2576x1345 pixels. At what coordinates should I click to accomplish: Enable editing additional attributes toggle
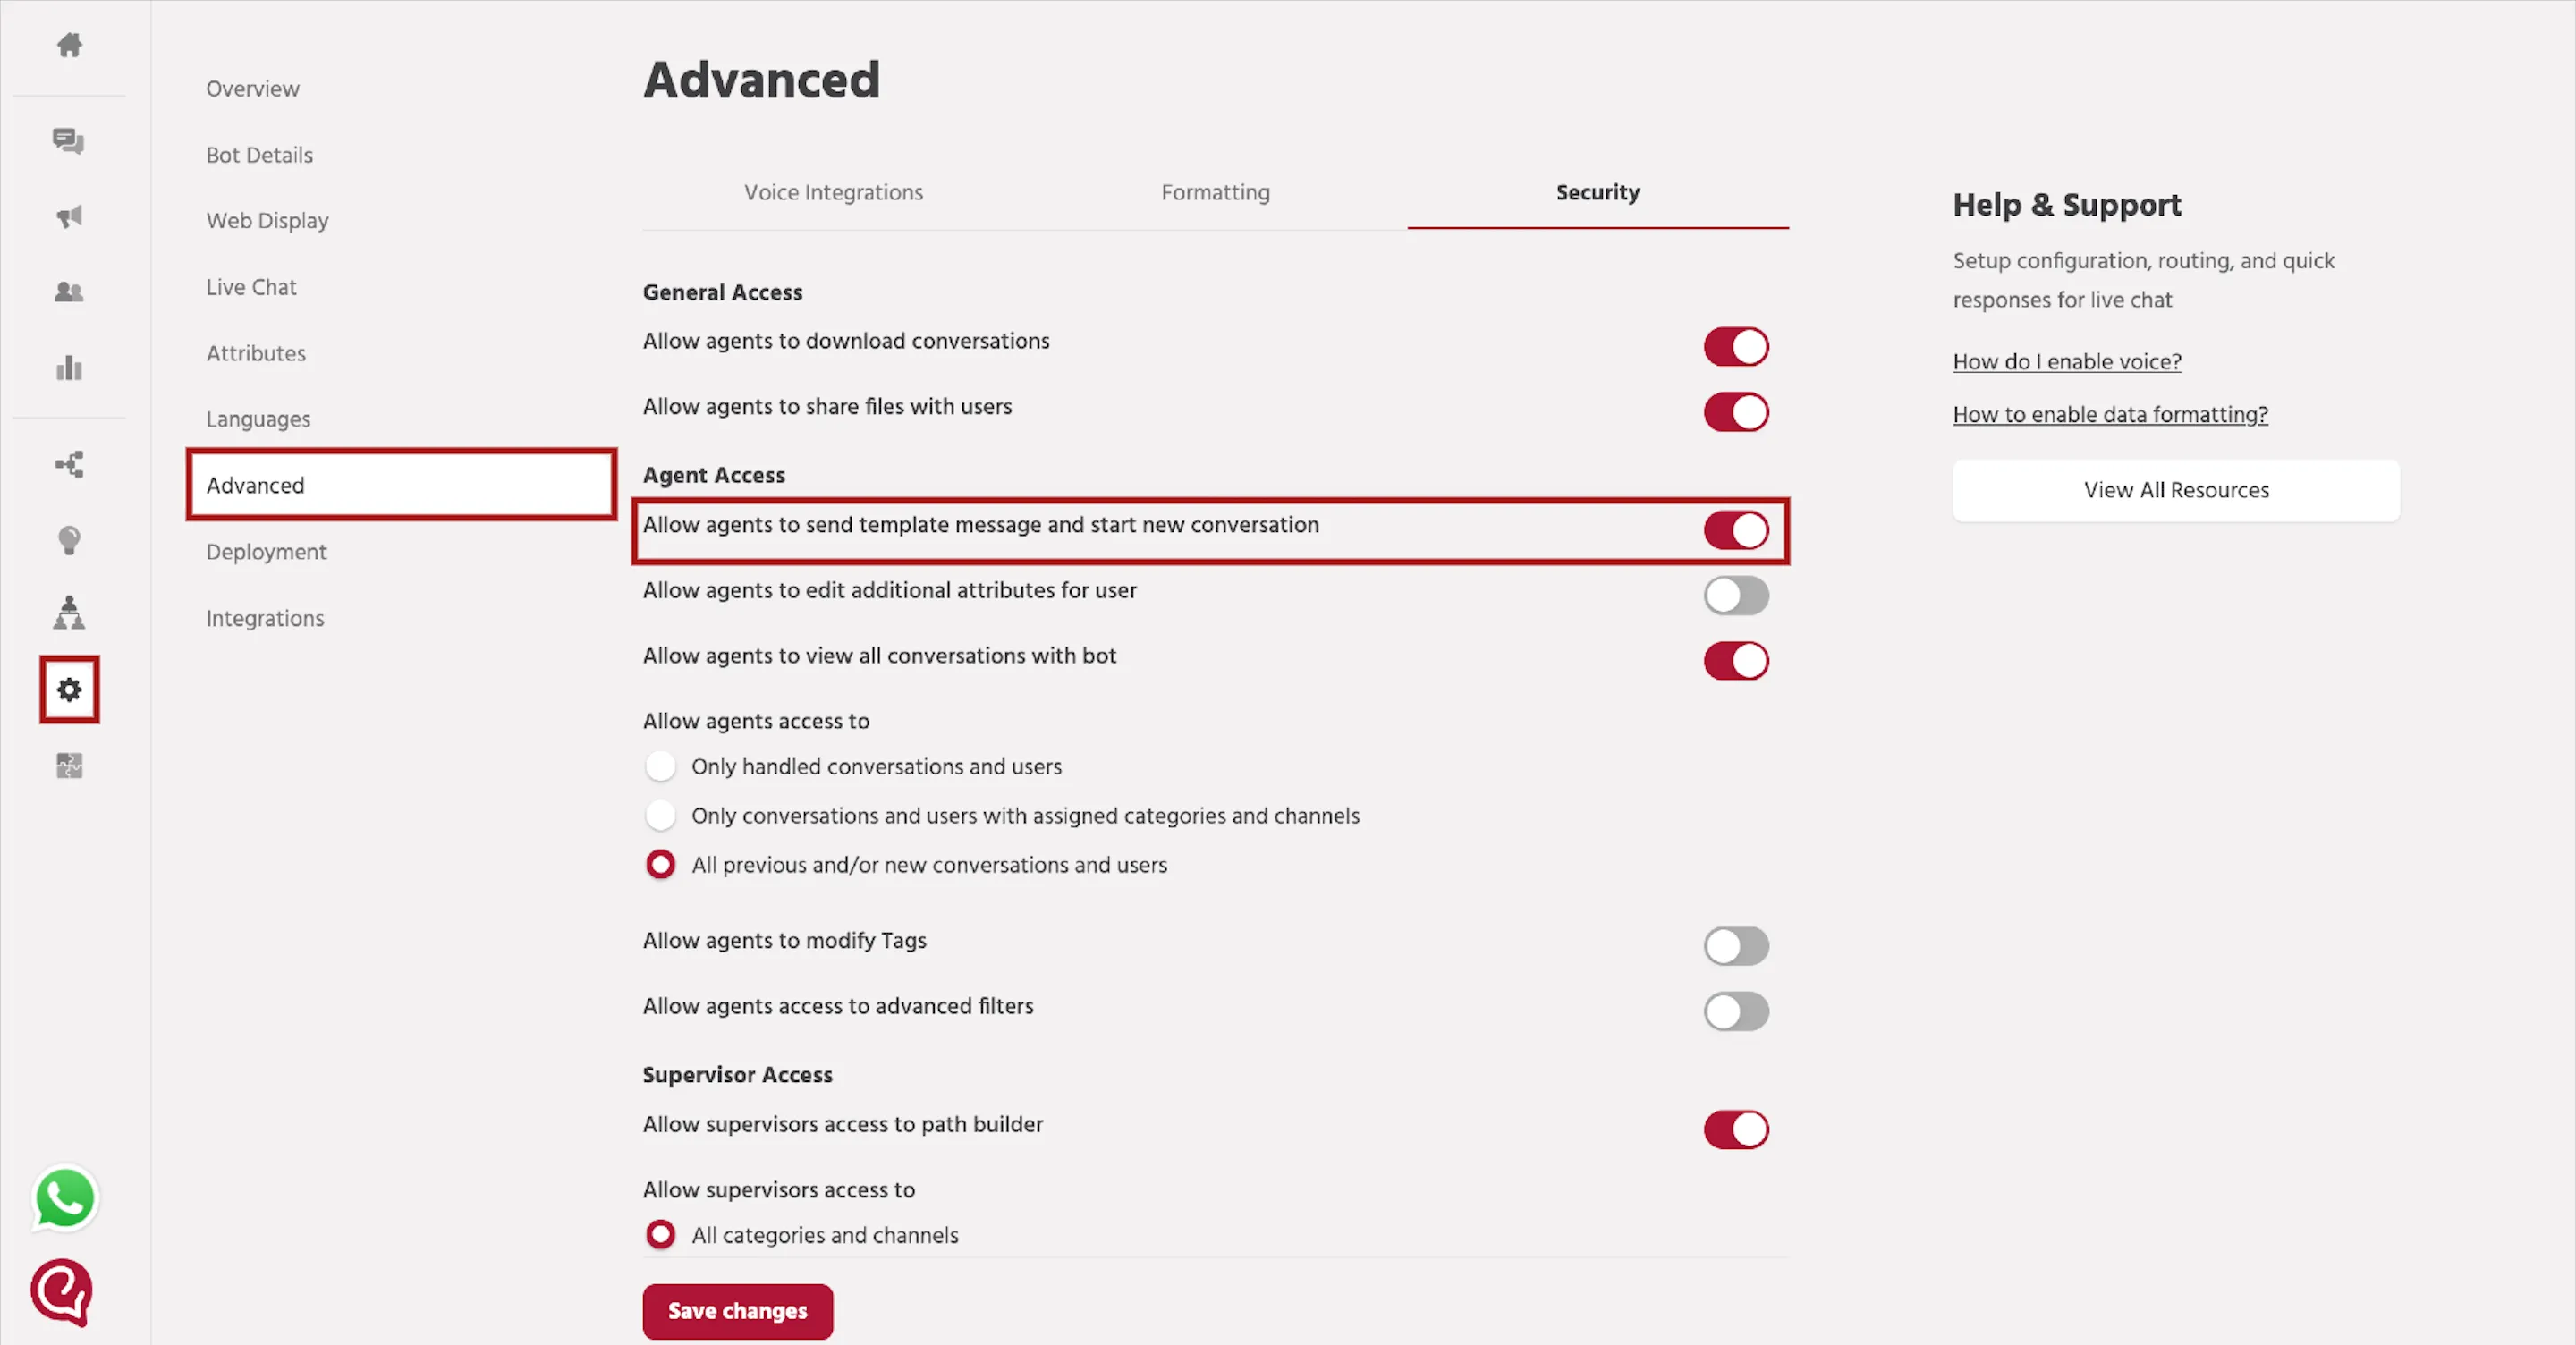tap(1736, 596)
